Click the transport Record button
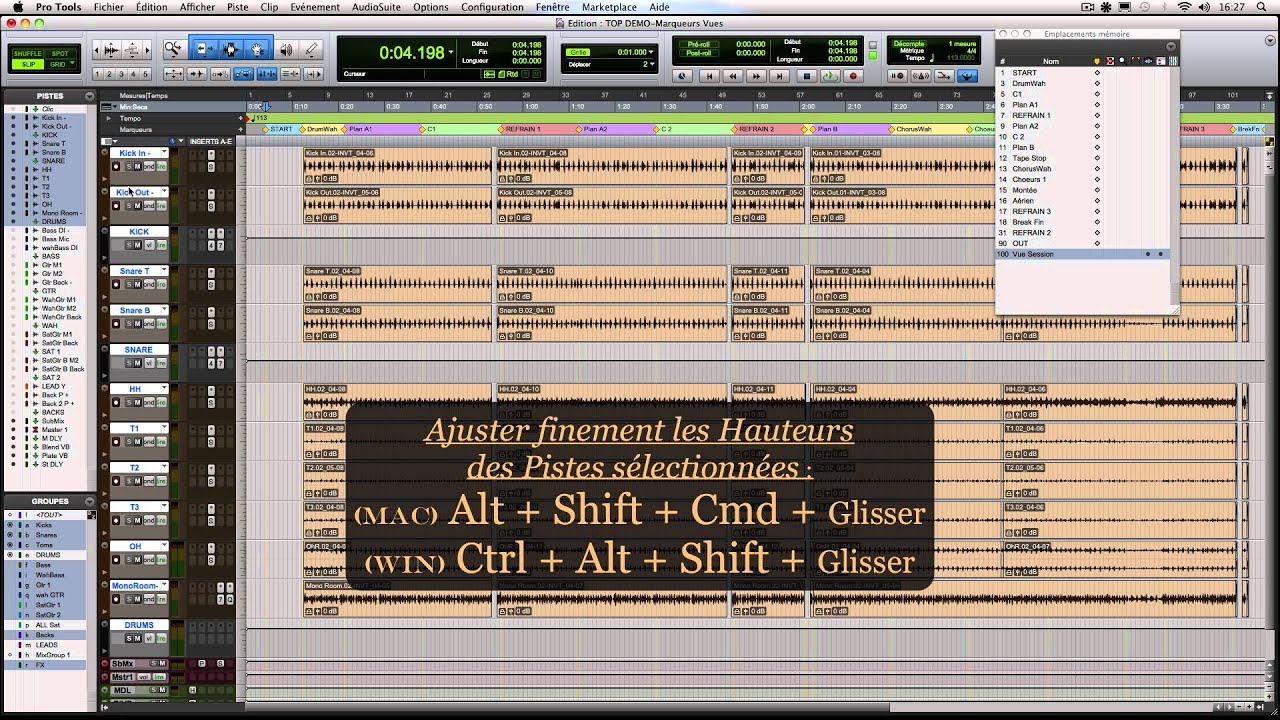This screenshot has height=720, width=1280. 853,76
